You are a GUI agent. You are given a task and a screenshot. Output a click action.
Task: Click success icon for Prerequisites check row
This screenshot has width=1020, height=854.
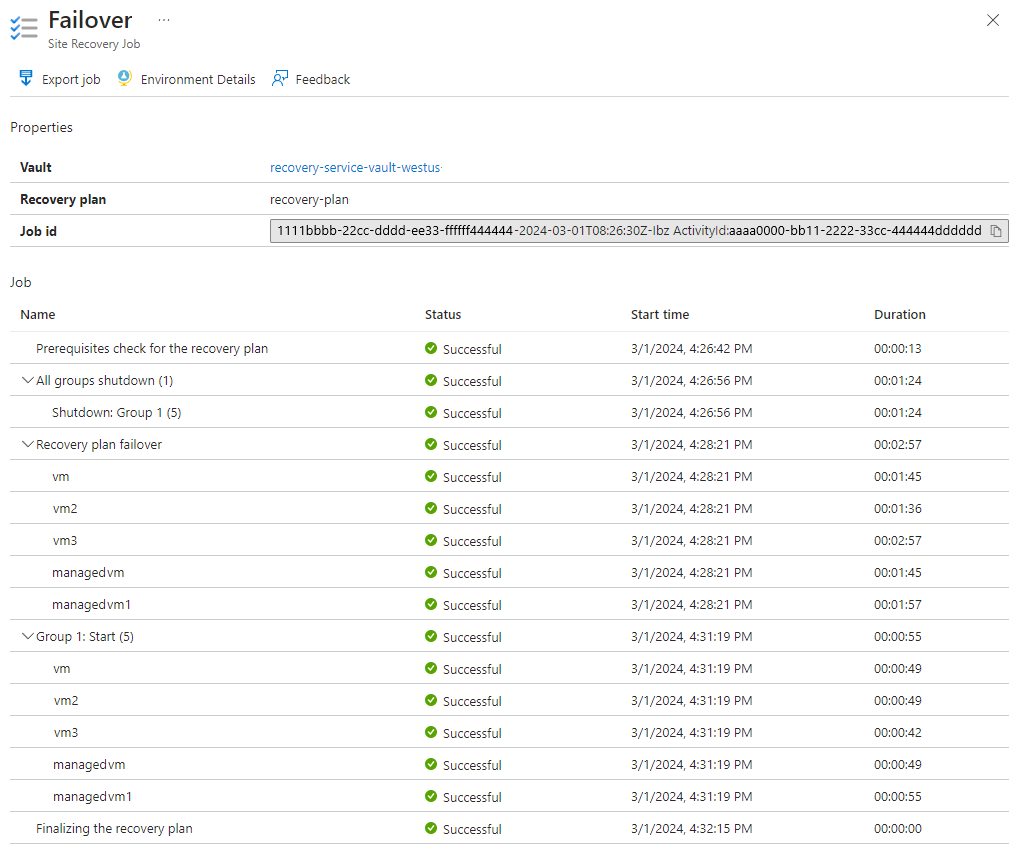coord(431,349)
